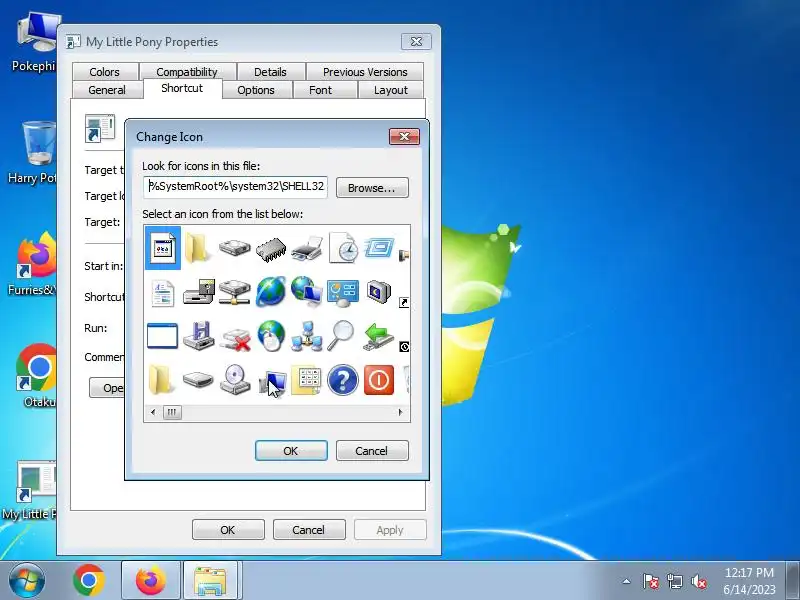
Task: Select the Furries Firefox desktop shortcut
Action: 32,264
